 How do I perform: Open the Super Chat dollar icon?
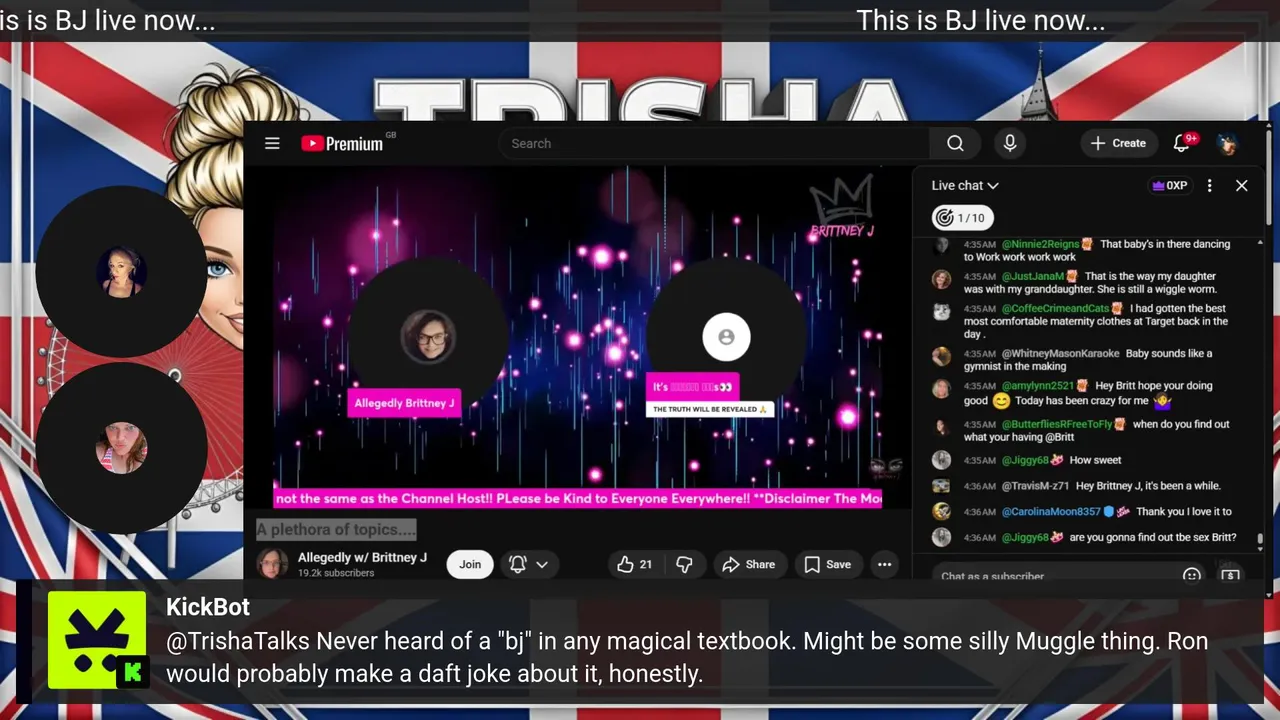[1230, 575]
